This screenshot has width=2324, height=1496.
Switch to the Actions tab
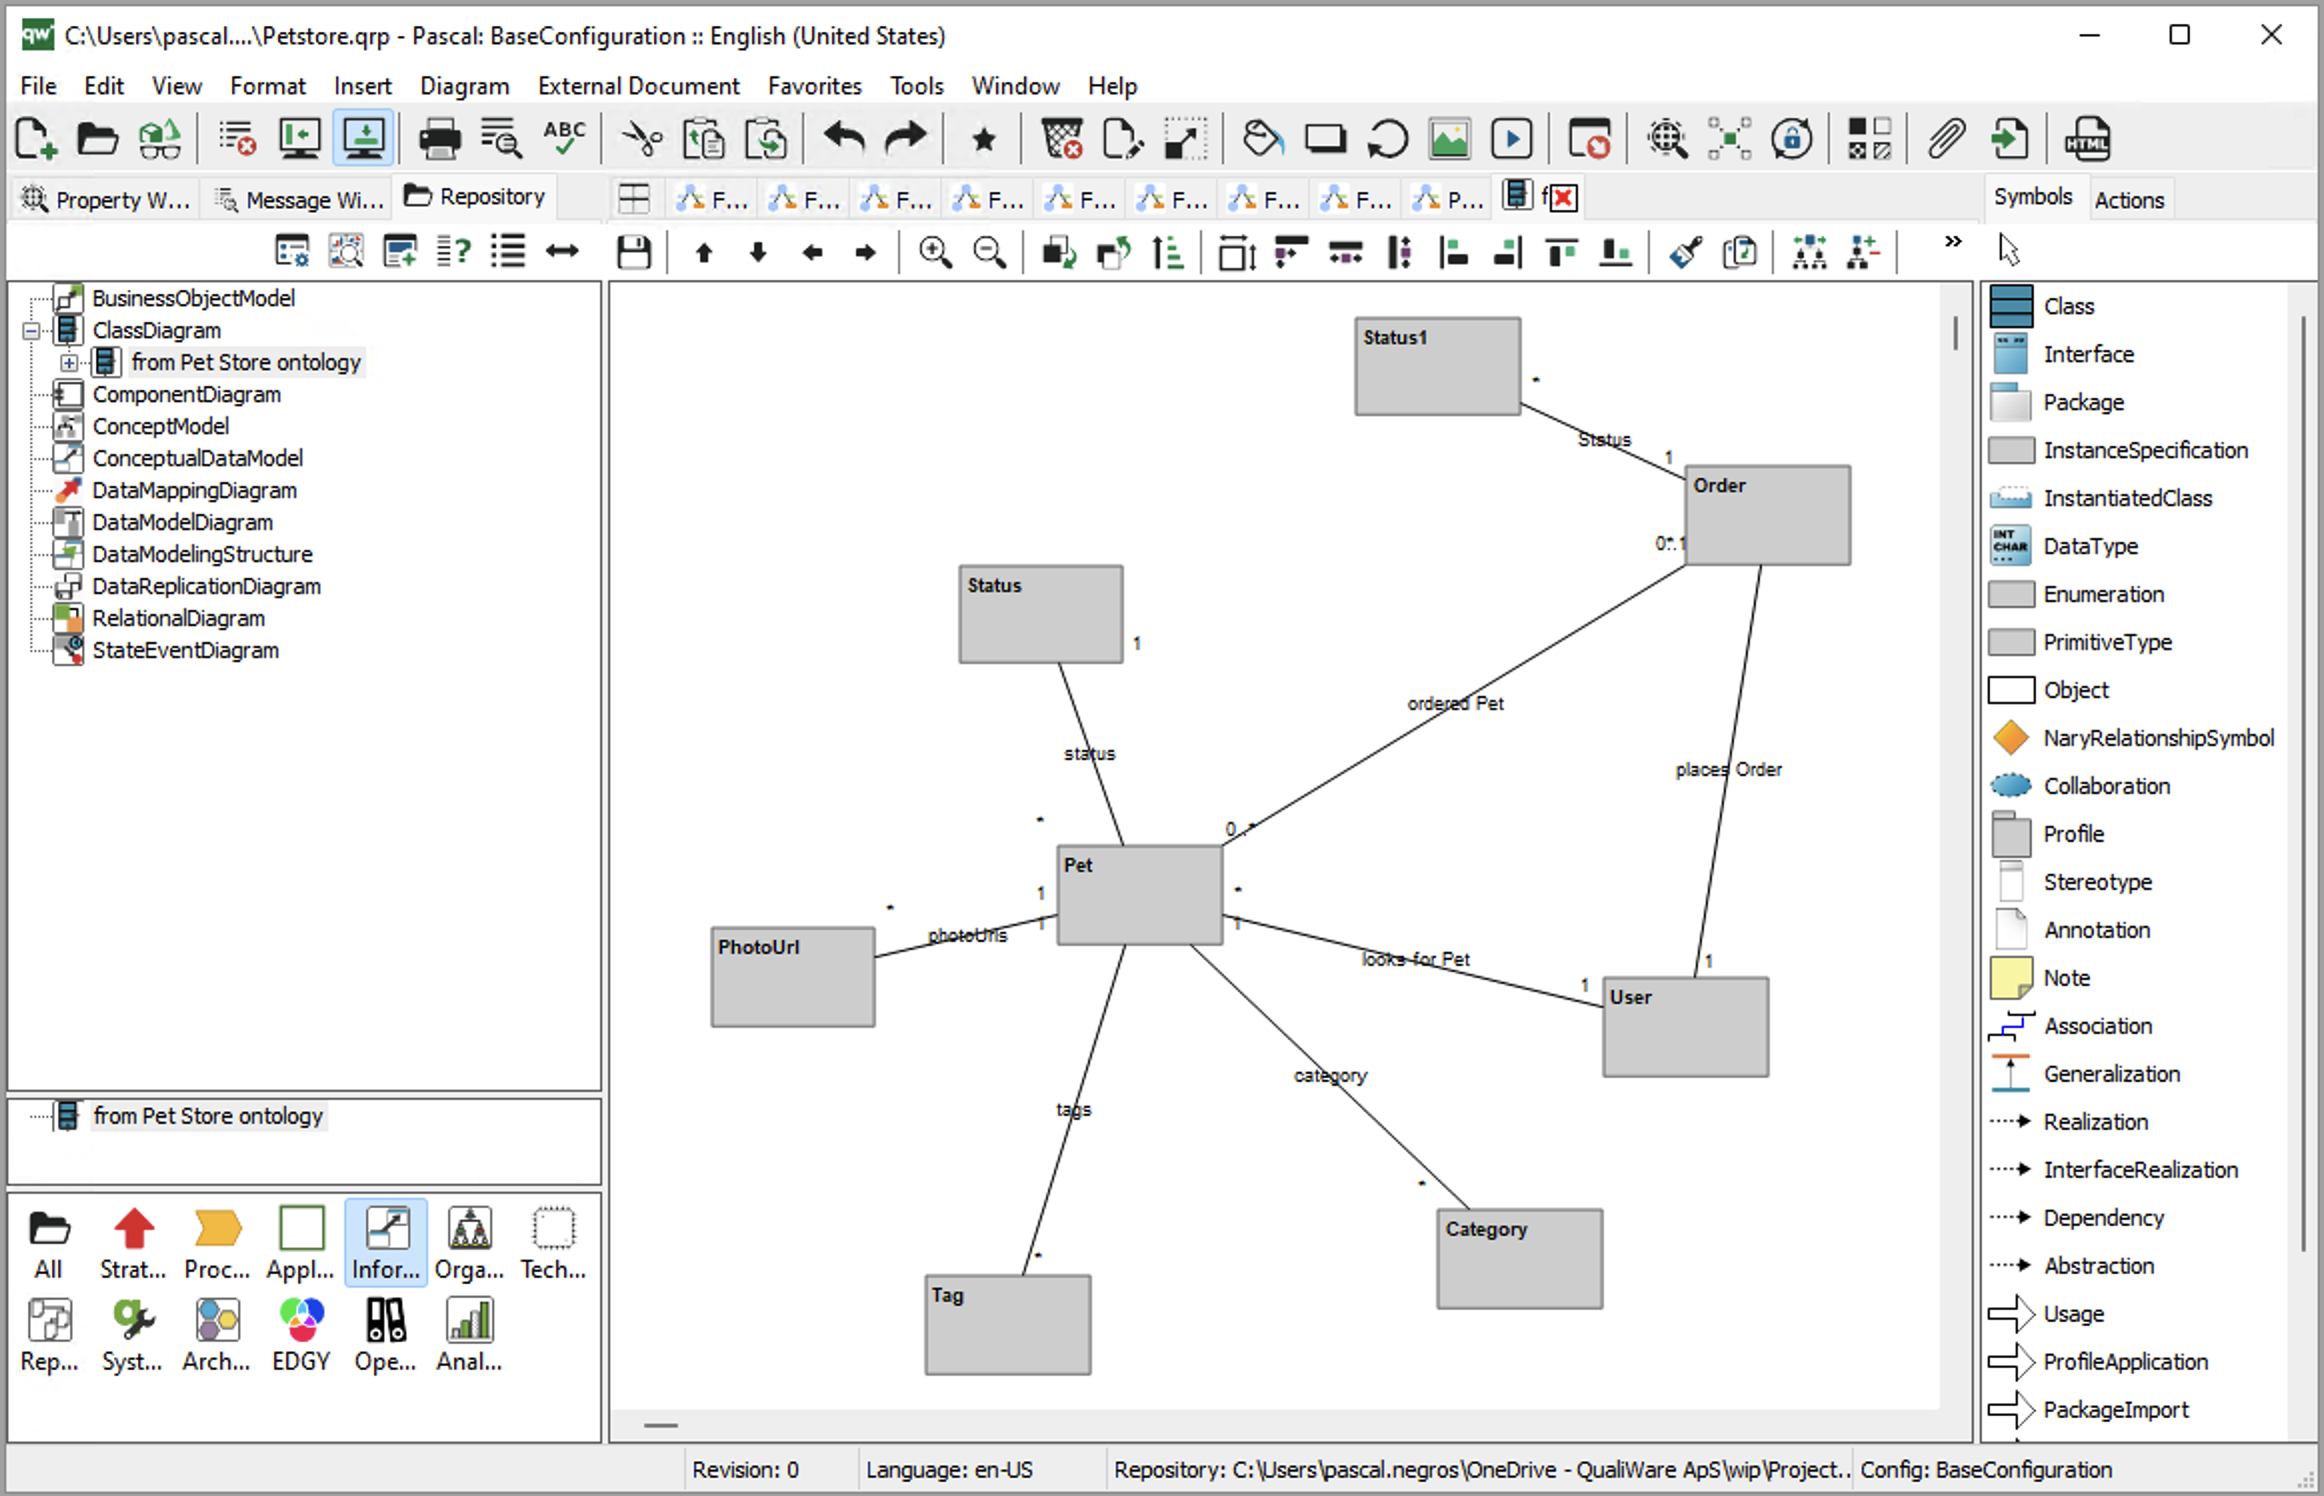tap(2130, 200)
